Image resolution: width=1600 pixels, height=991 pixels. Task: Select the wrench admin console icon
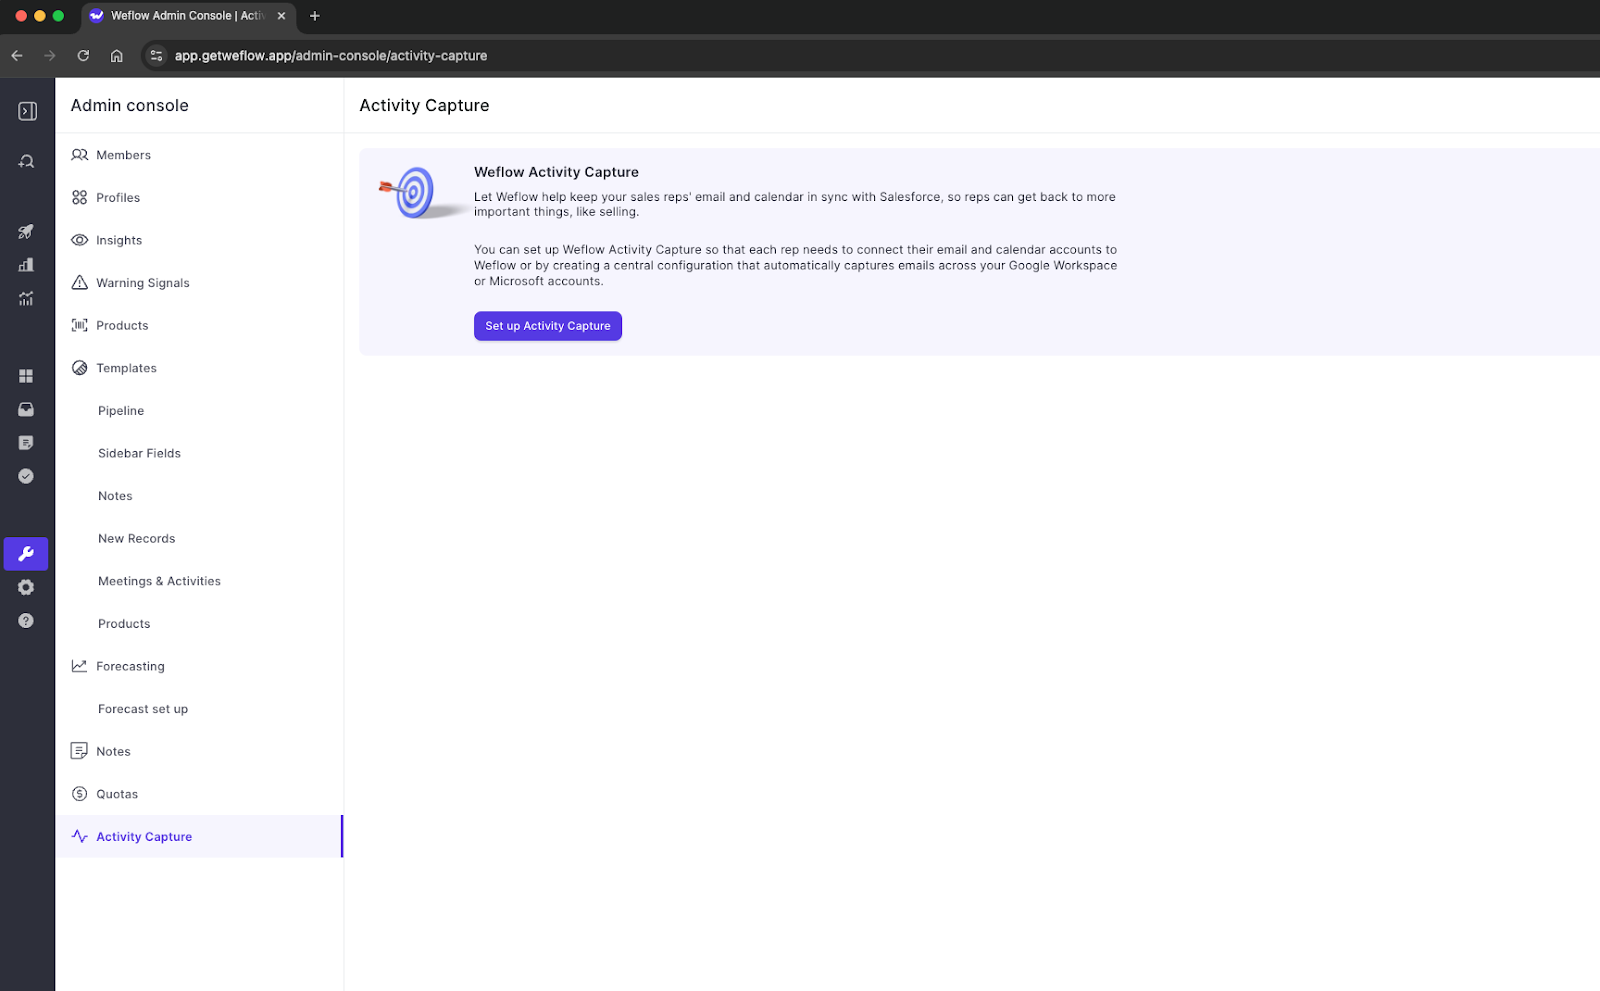[26, 554]
